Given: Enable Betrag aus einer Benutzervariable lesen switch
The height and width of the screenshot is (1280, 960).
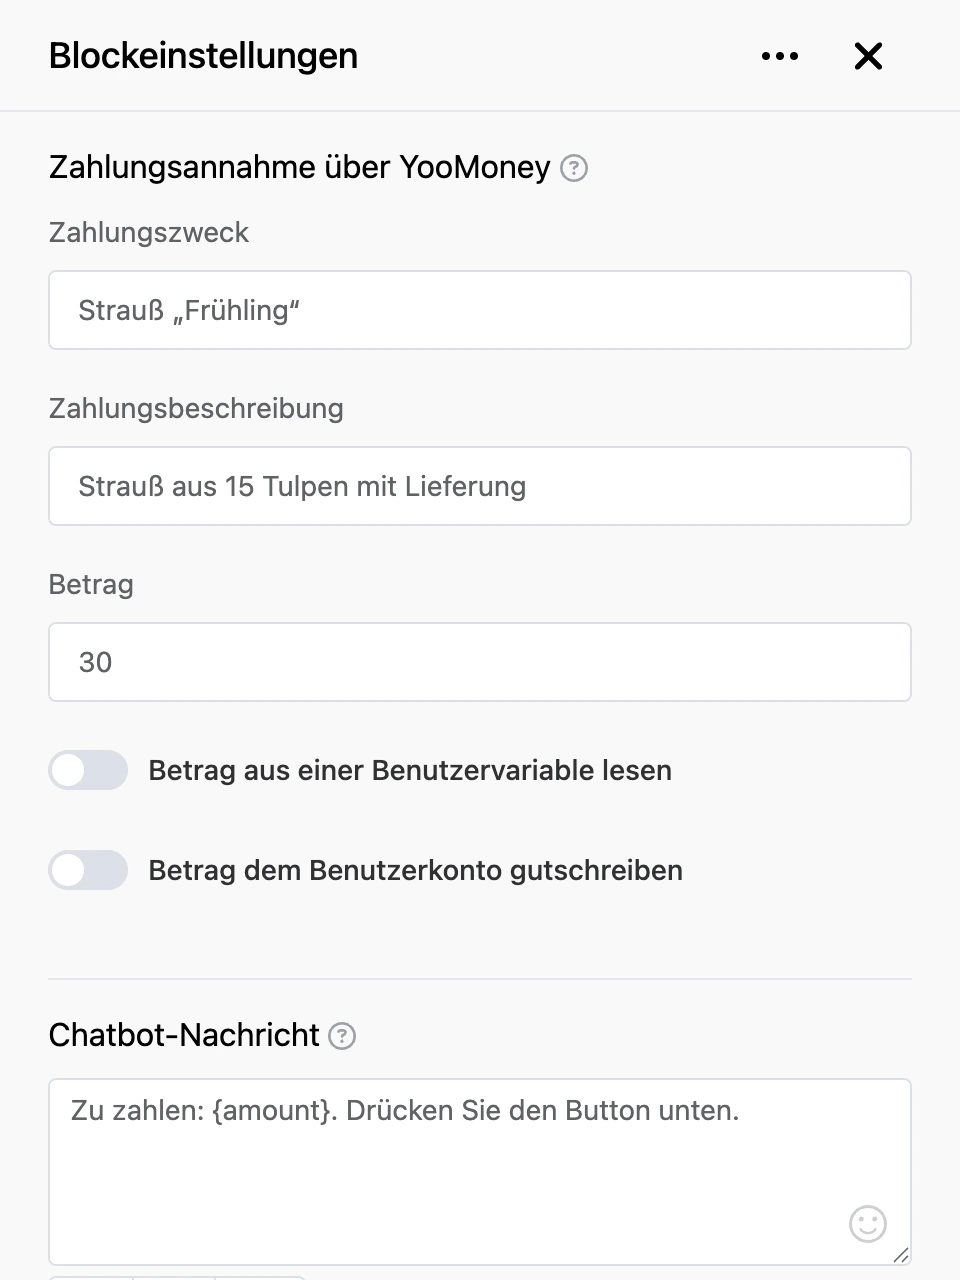Looking at the screenshot, I should (88, 770).
